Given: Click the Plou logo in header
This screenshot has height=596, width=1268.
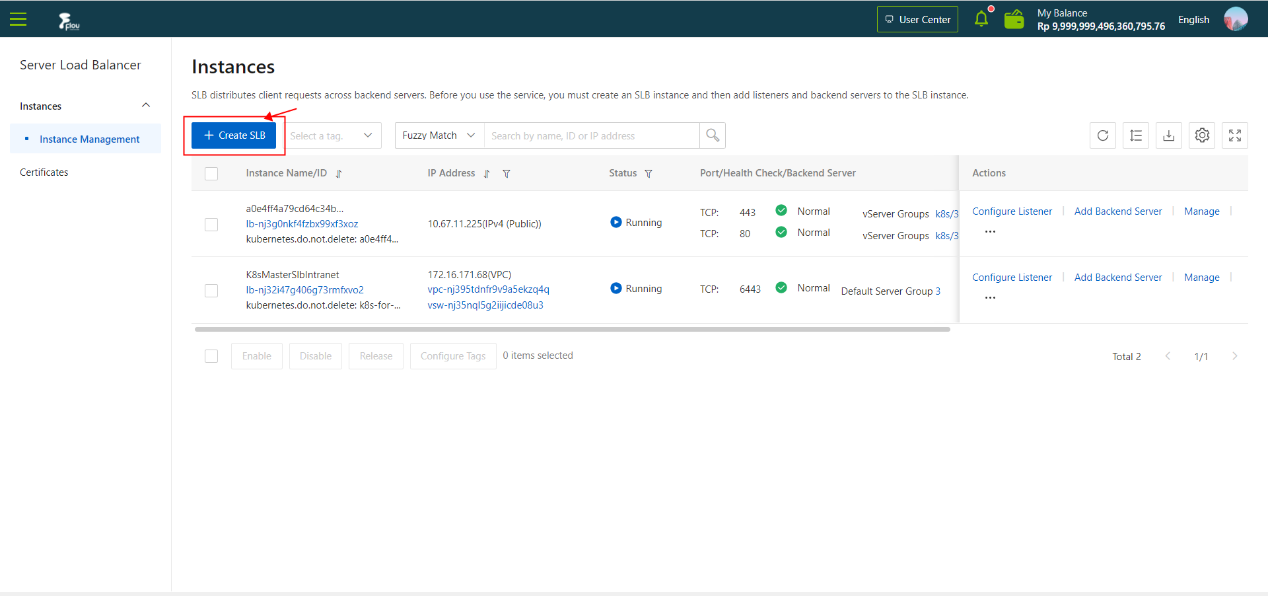Looking at the screenshot, I should [x=68, y=19].
